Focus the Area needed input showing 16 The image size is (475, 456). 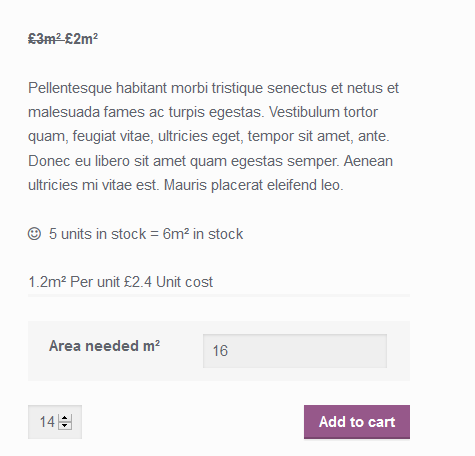[x=295, y=351]
